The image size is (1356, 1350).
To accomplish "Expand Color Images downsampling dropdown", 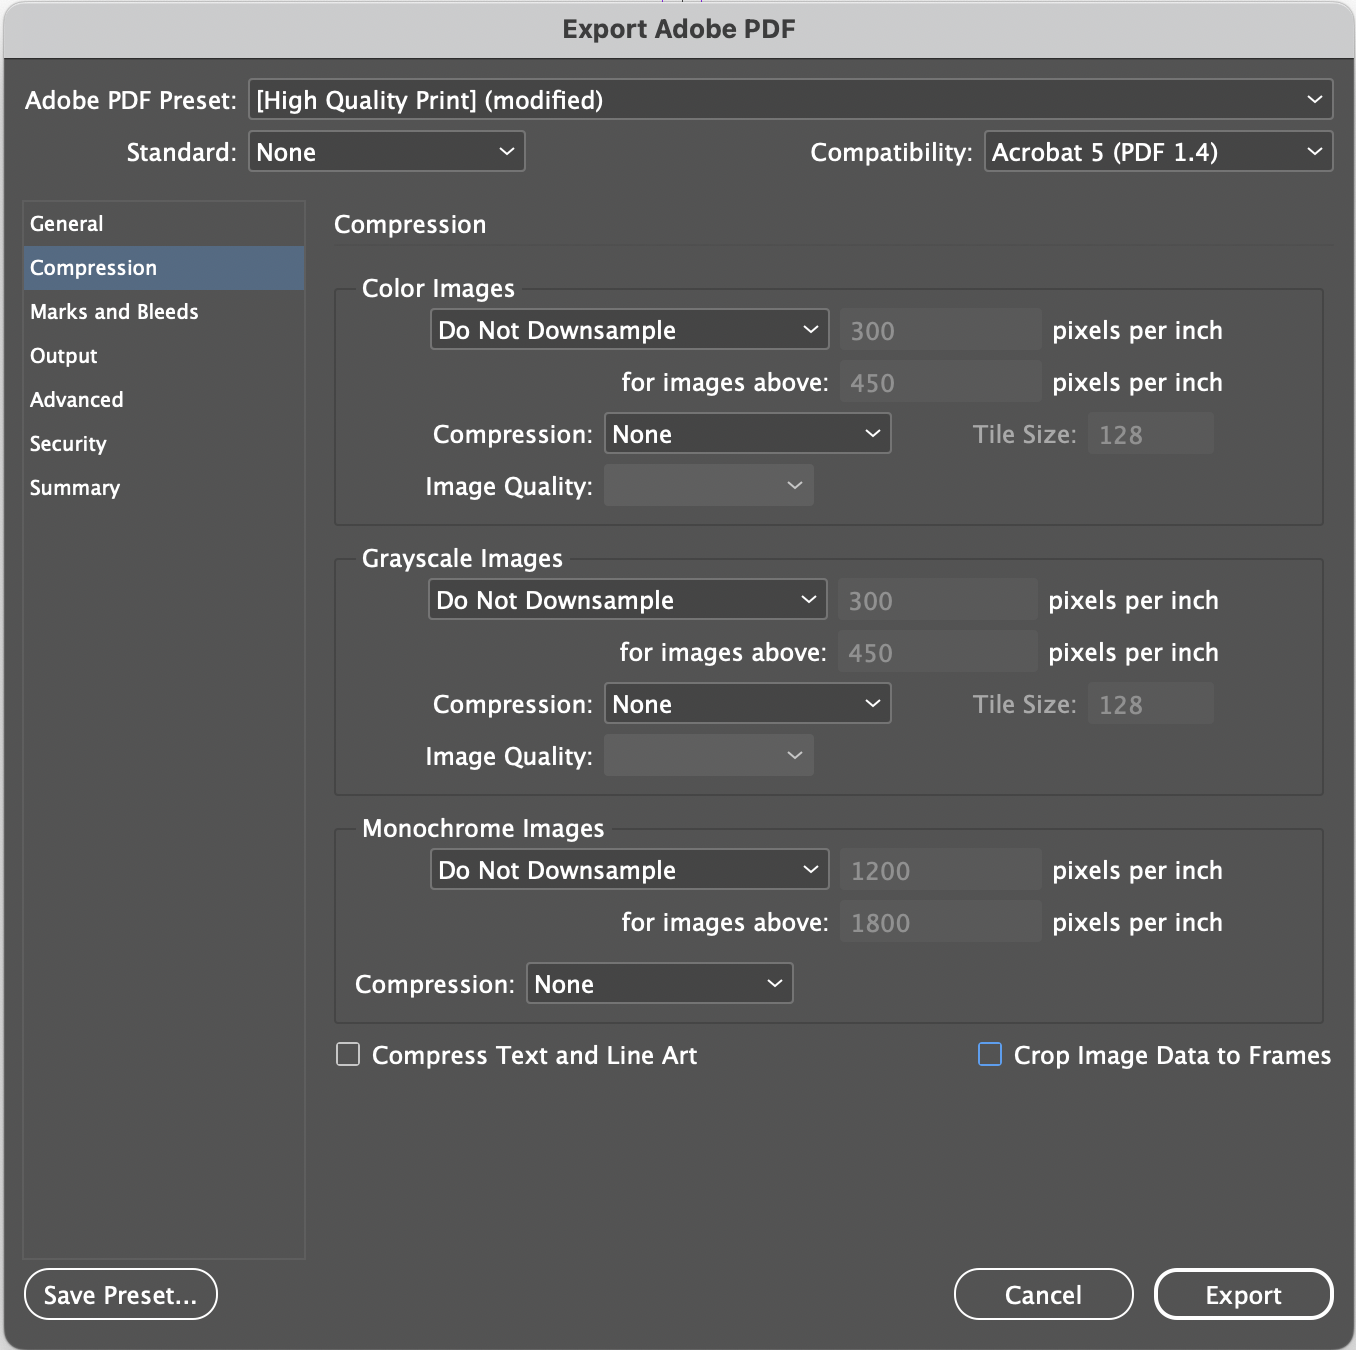I will tap(629, 330).
